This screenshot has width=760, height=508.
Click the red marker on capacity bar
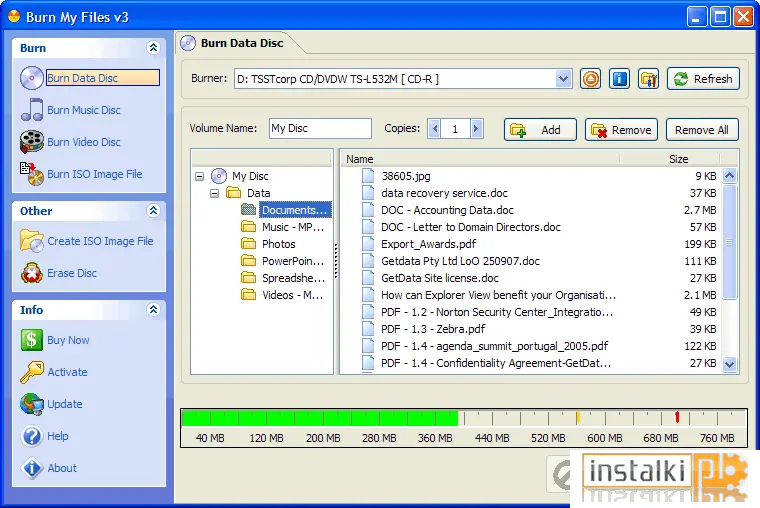677,416
